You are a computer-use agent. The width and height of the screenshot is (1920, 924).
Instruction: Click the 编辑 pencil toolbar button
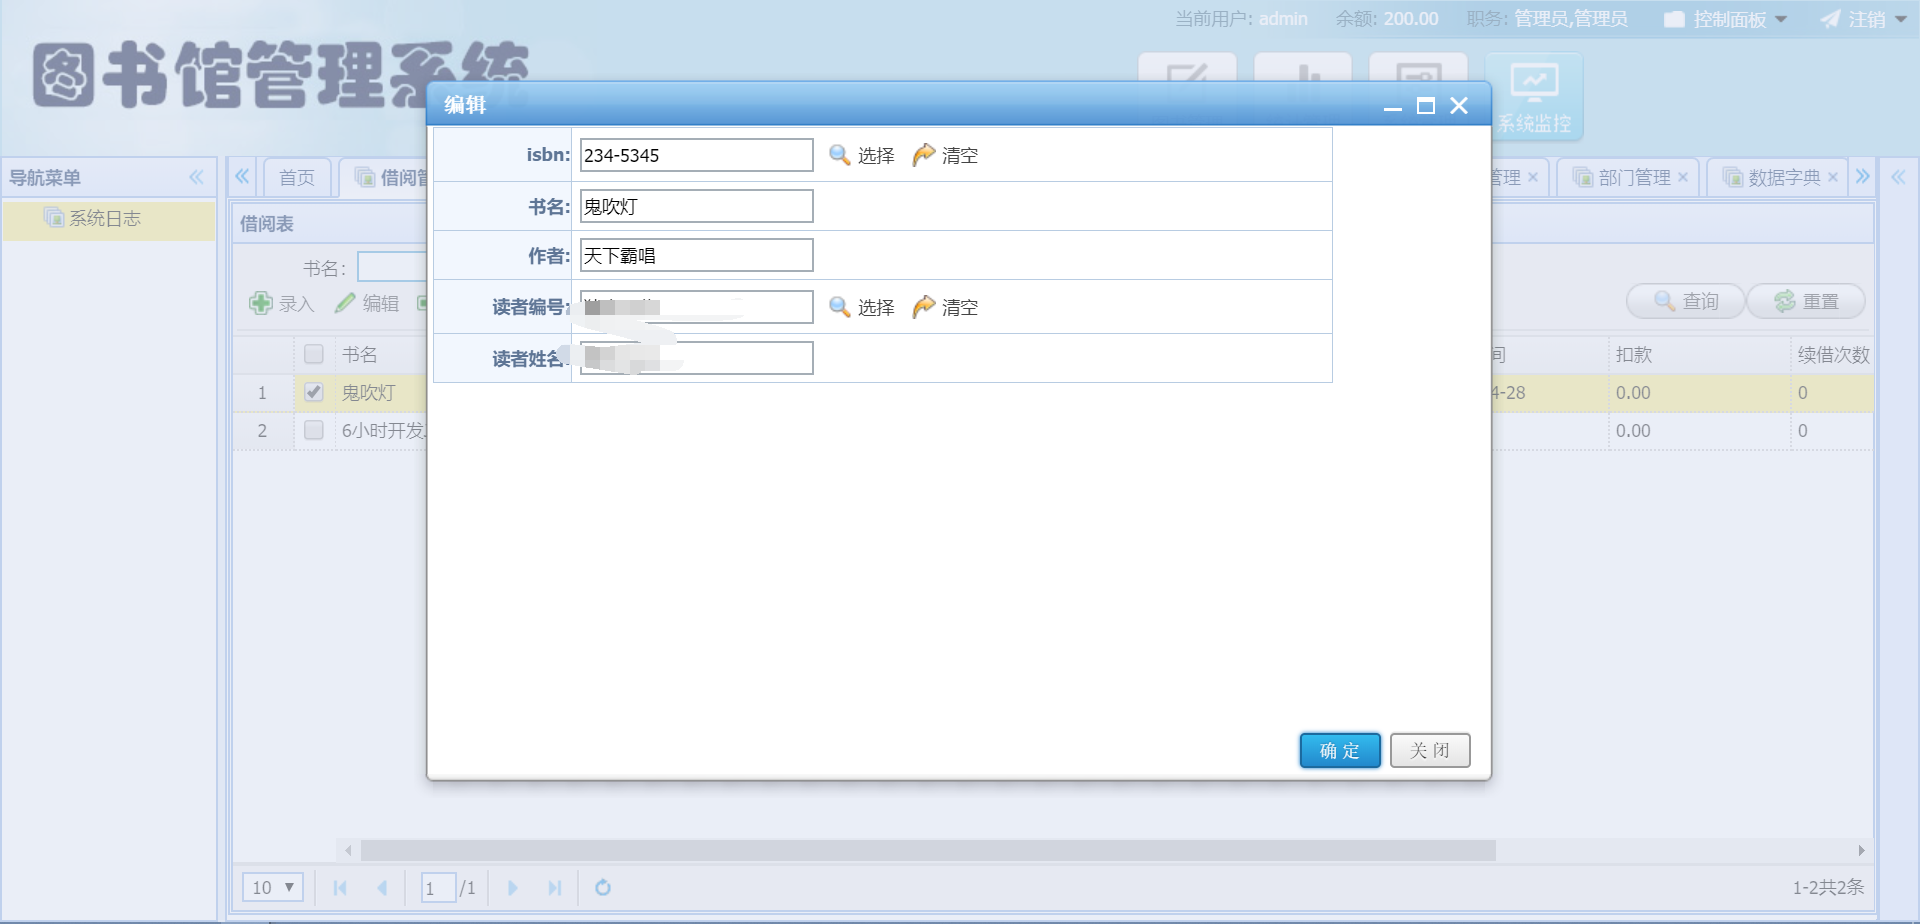(367, 303)
